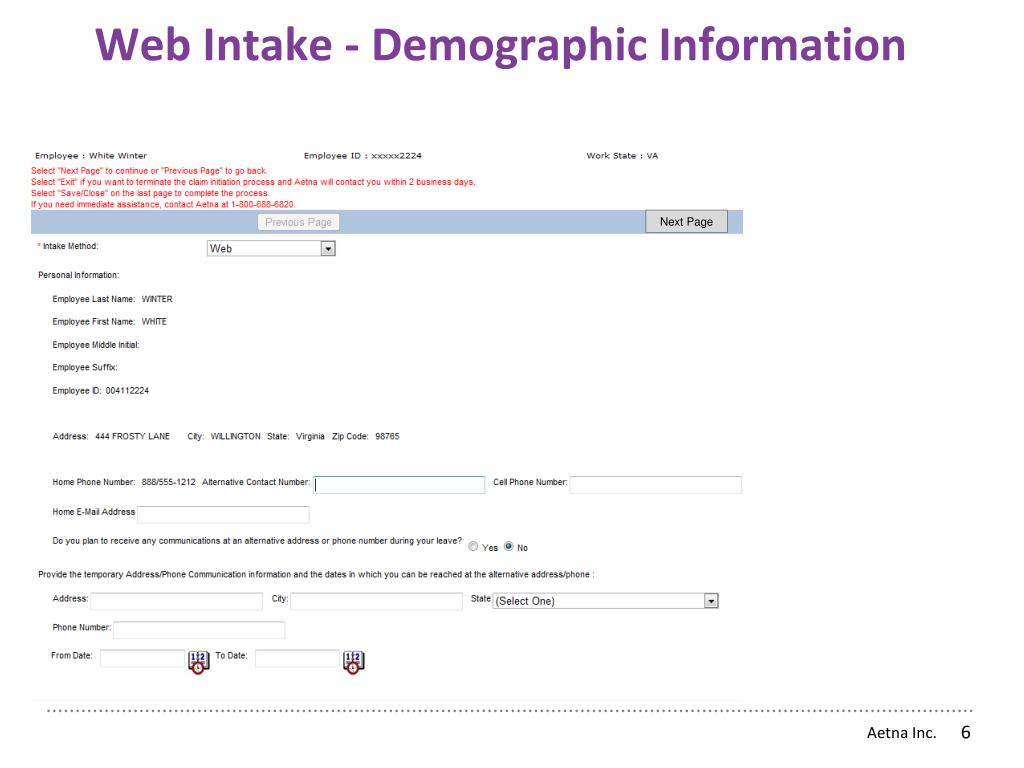The width and height of the screenshot is (1024, 768).
Task: Click the header text Work State : VA
Action: pyautogui.click(x=622, y=155)
